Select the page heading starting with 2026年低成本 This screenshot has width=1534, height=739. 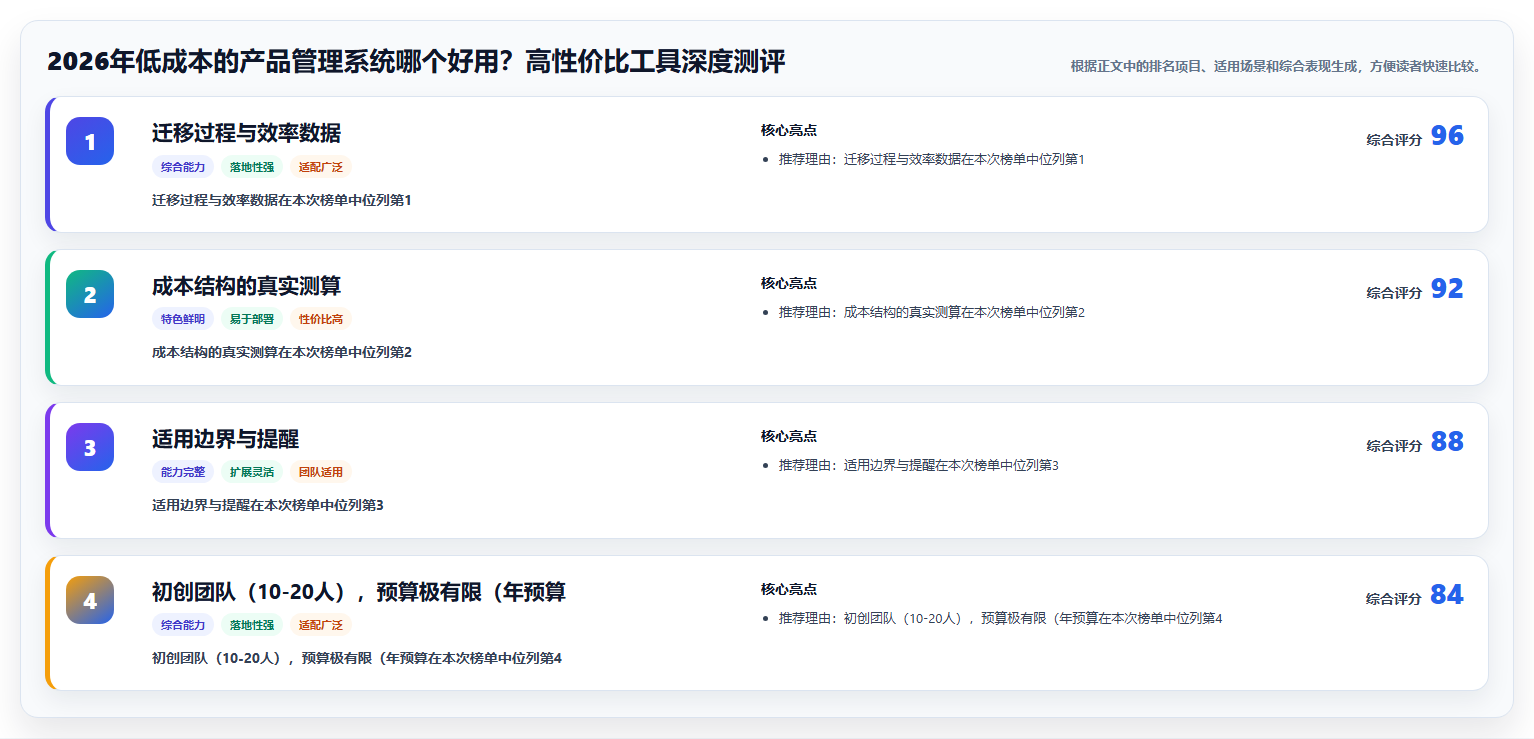click(416, 62)
